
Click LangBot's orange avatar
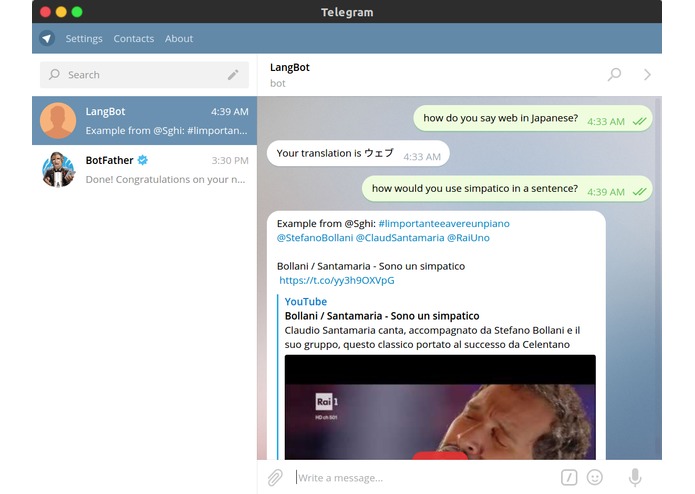click(x=58, y=121)
